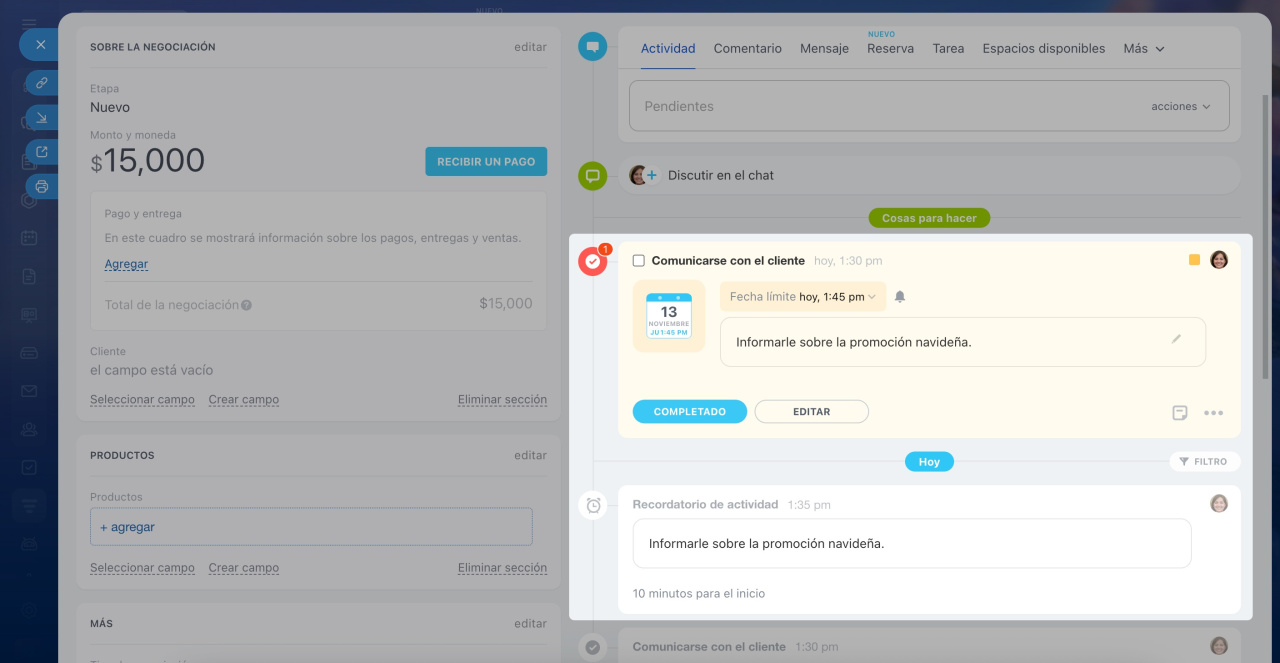This screenshot has height=663, width=1280.
Task: Click the help icon next to Total de la negociación
Action: pyautogui.click(x=246, y=305)
